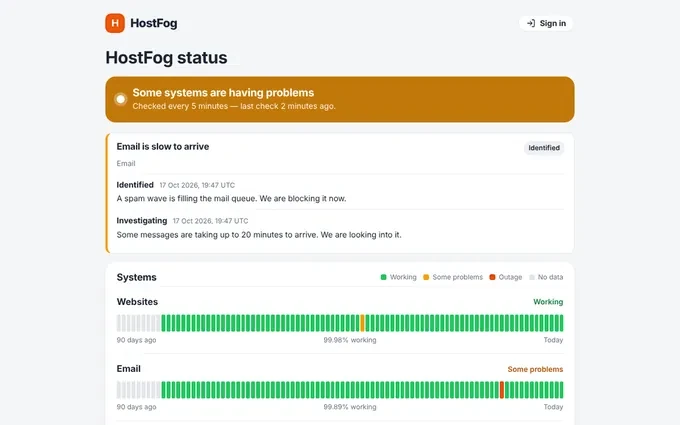Click the Identified update timestamp 19:47 UTC
This screenshot has width=680, height=425.
pyautogui.click(x=197, y=185)
